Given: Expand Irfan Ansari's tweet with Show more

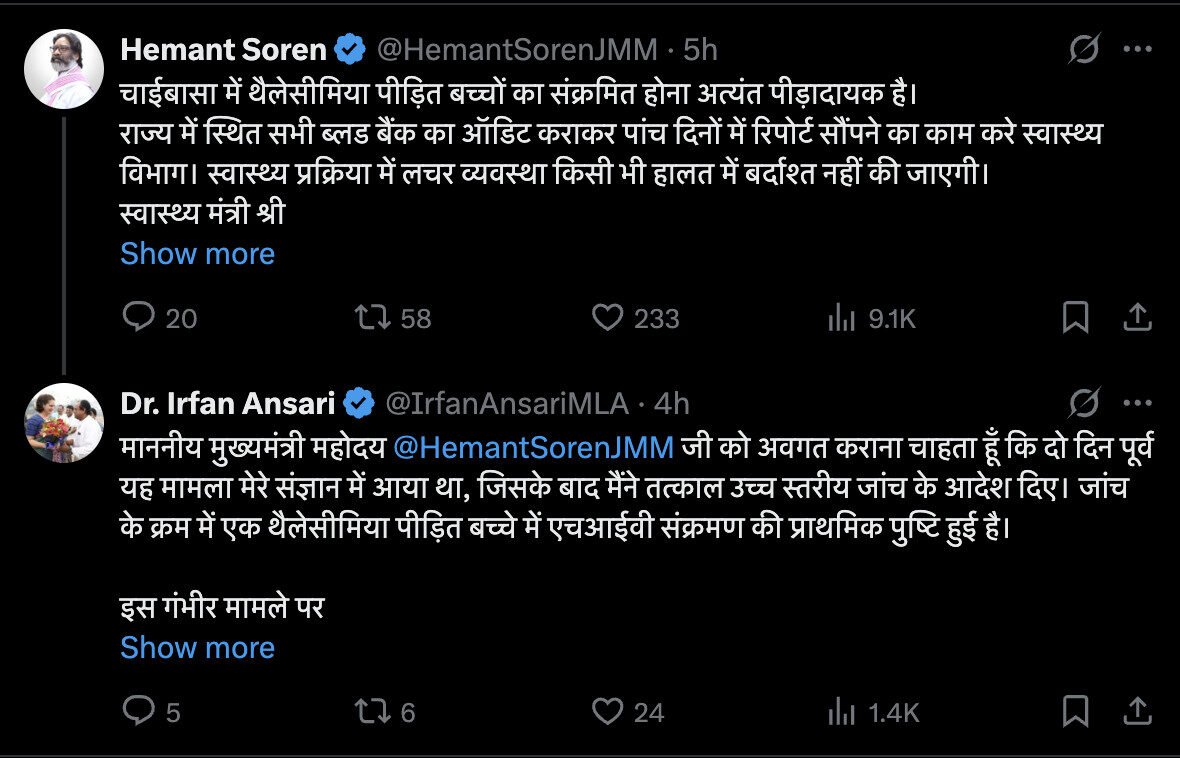Looking at the screenshot, I should (196, 647).
